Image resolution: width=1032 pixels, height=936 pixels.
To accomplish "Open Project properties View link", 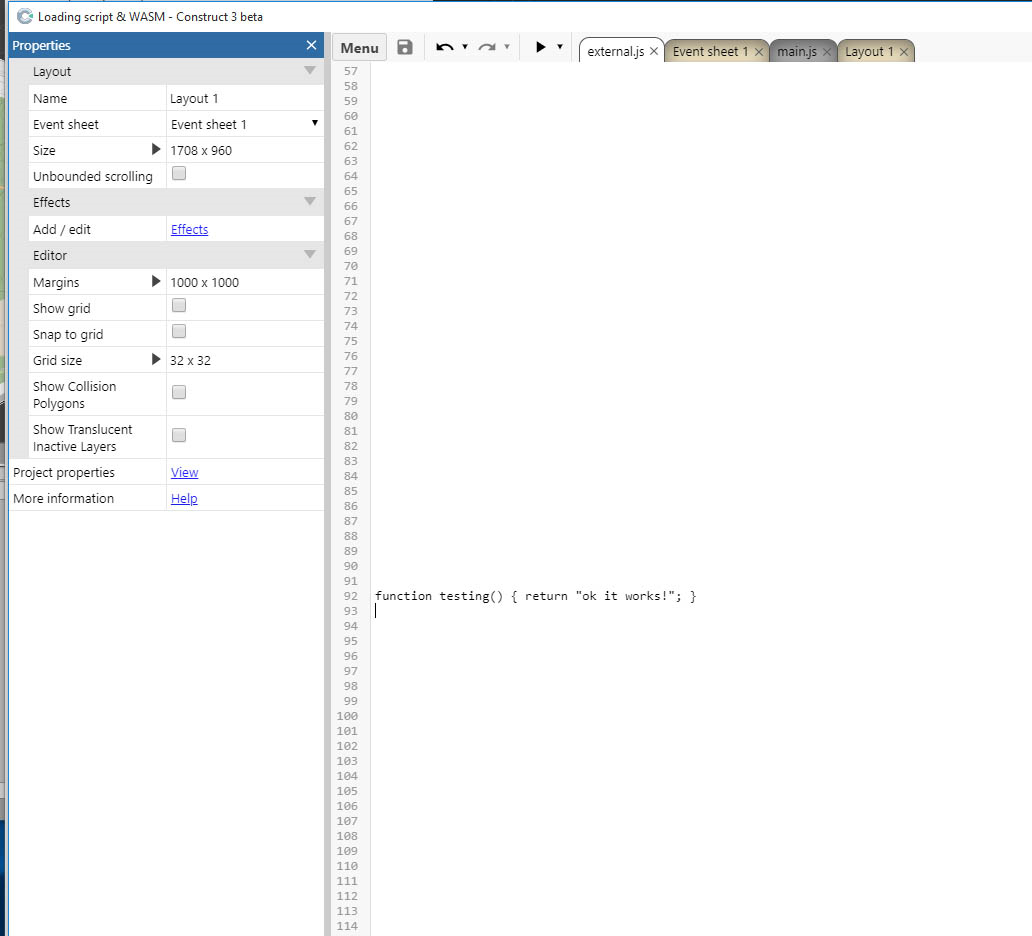I will click(x=184, y=473).
